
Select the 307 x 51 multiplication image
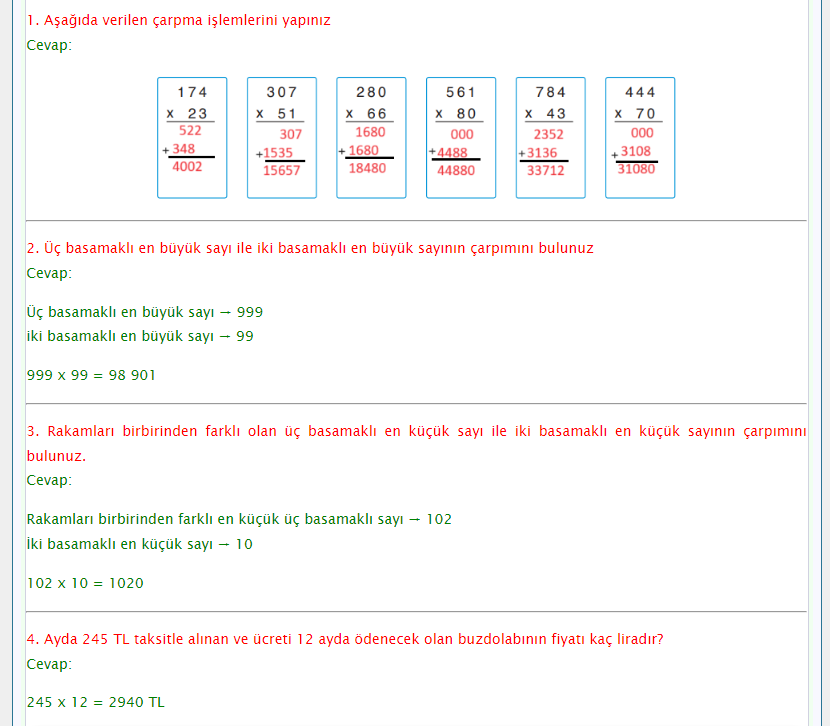[282, 138]
